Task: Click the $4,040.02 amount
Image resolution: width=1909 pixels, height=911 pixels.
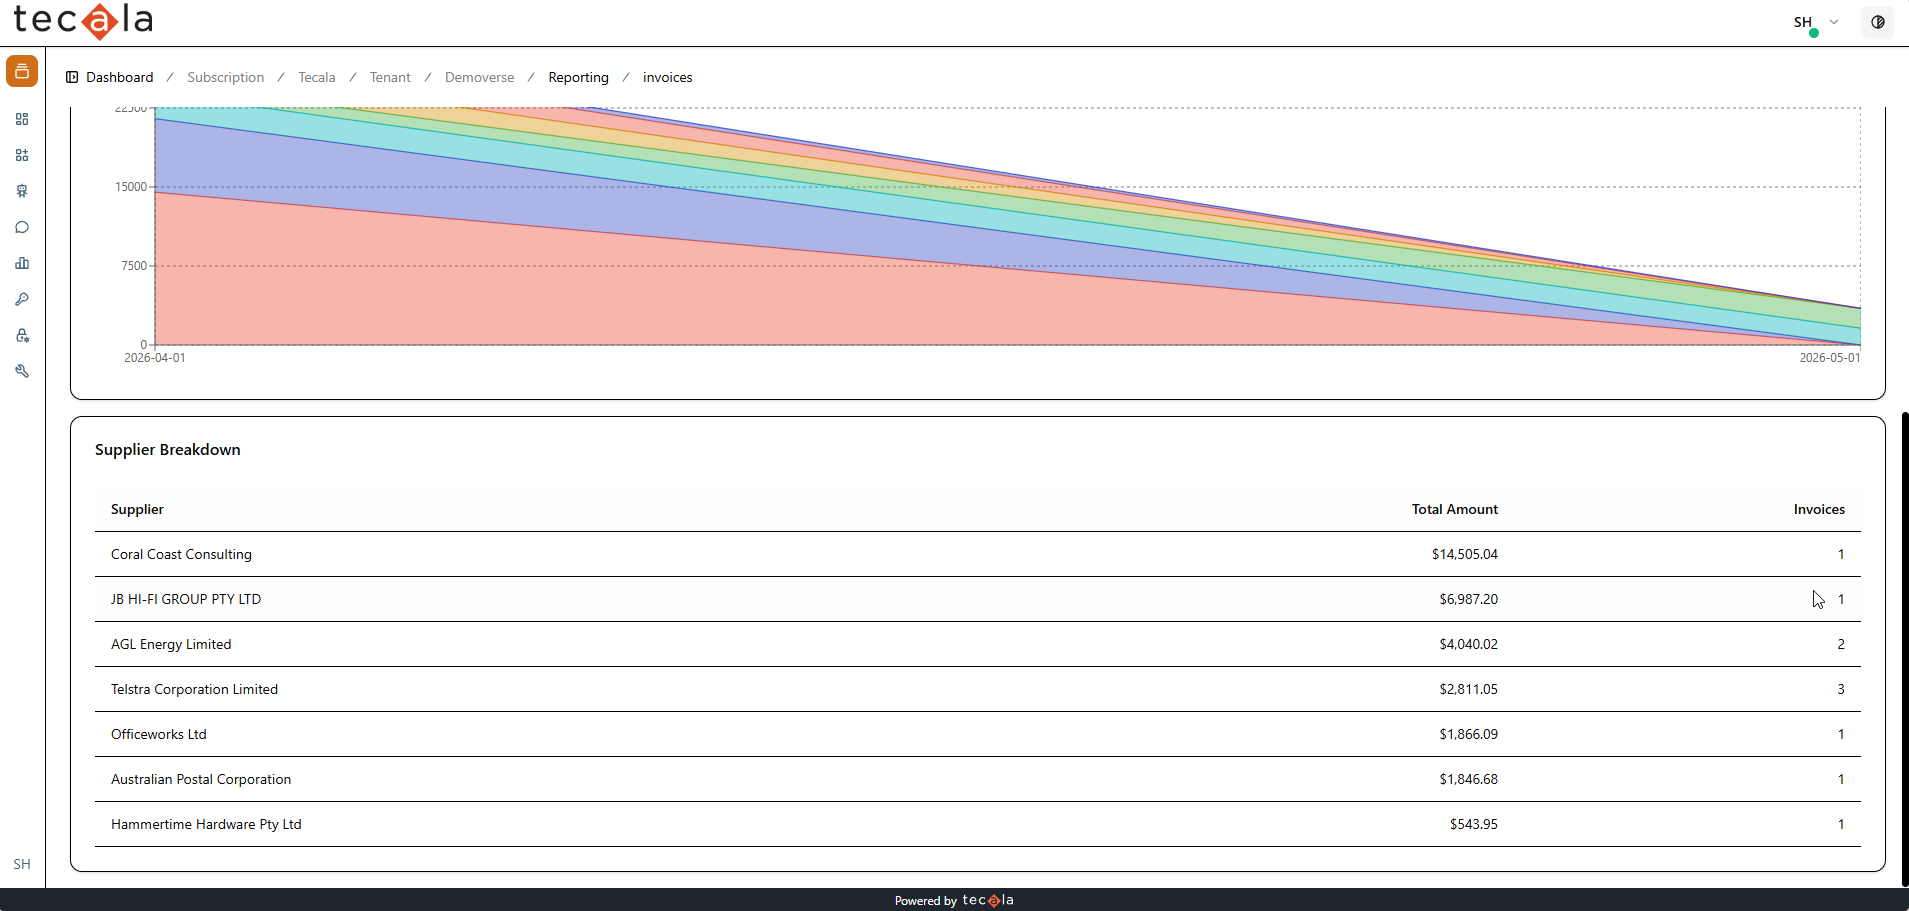Action: (x=1469, y=644)
